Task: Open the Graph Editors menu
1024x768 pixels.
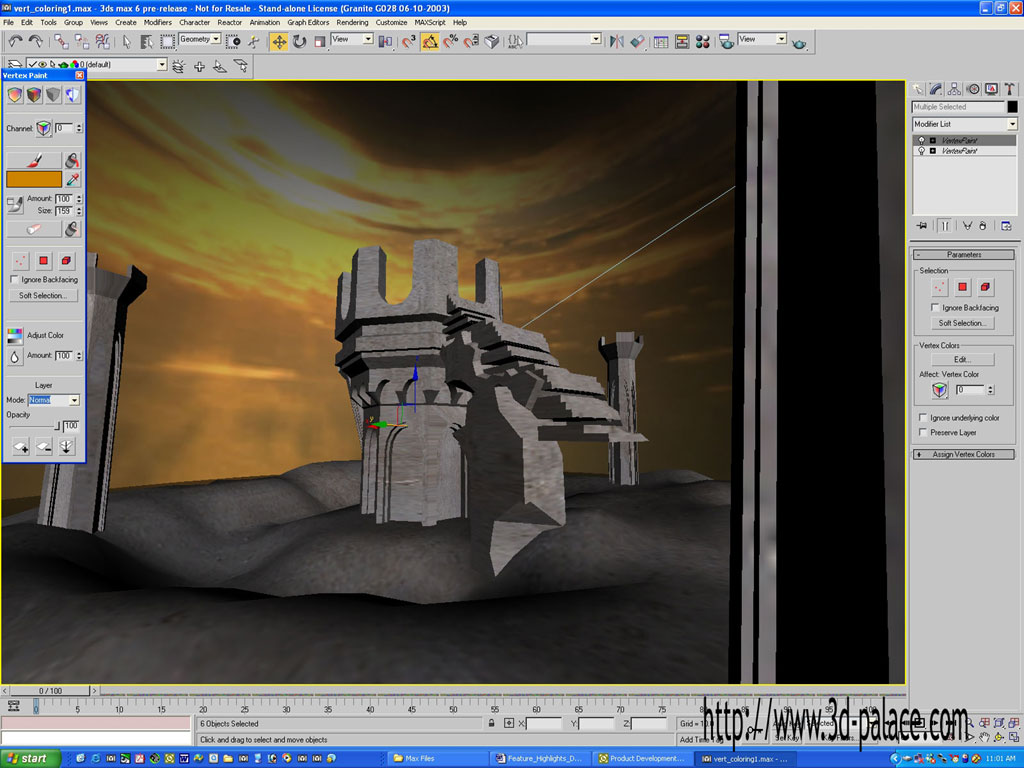Action: tap(308, 22)
